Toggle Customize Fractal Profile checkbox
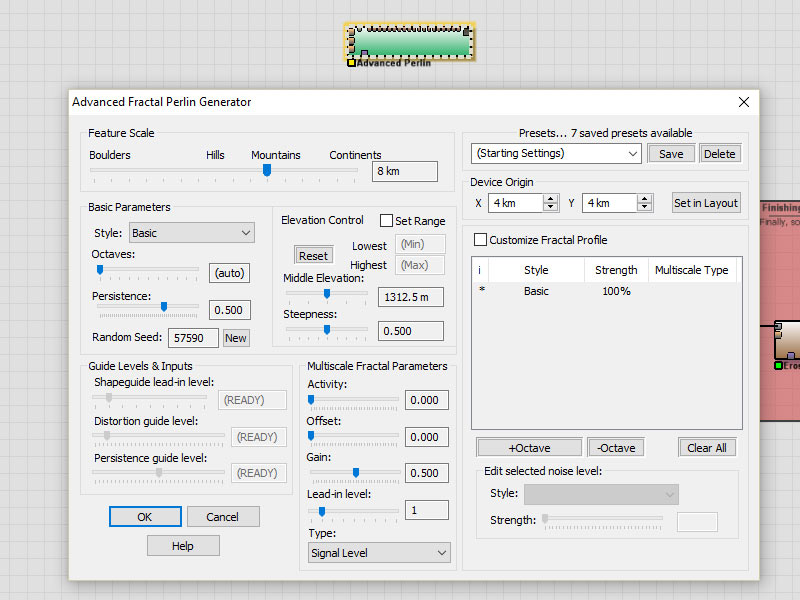This screenshot has height=600, width=800. 481,240
